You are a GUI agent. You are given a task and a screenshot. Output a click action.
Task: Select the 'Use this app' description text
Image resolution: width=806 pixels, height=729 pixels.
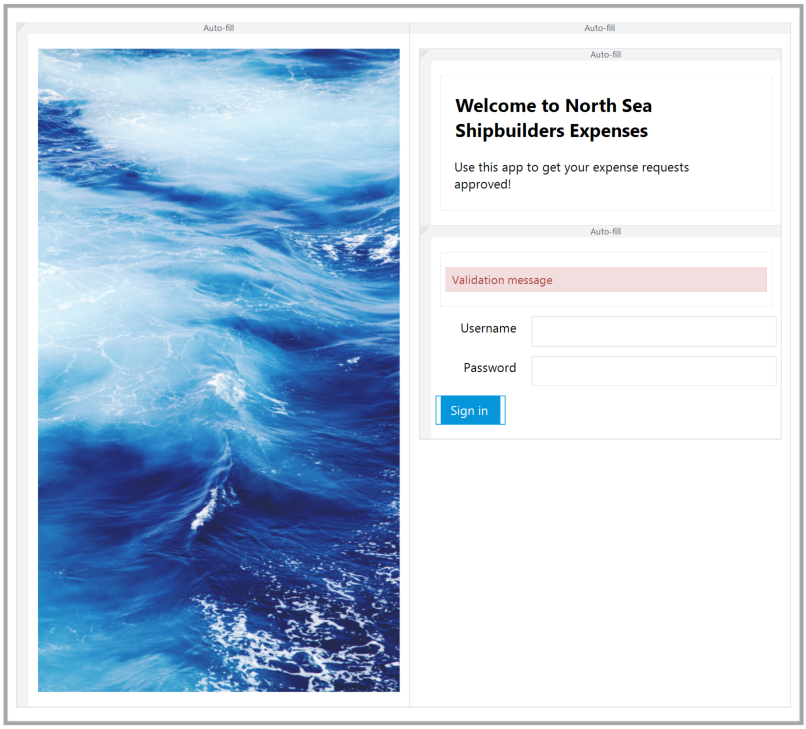pyautogui.click(x=572, y=176)
